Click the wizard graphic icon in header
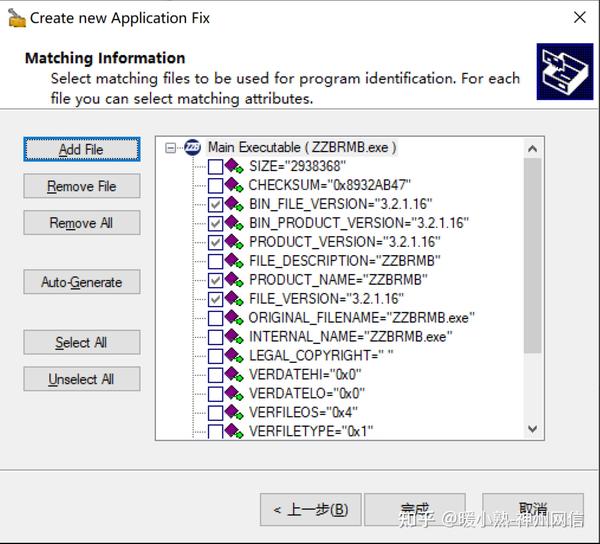Viewport: 600px width, 544px height. pyautogui.click(x=565, y=72)
